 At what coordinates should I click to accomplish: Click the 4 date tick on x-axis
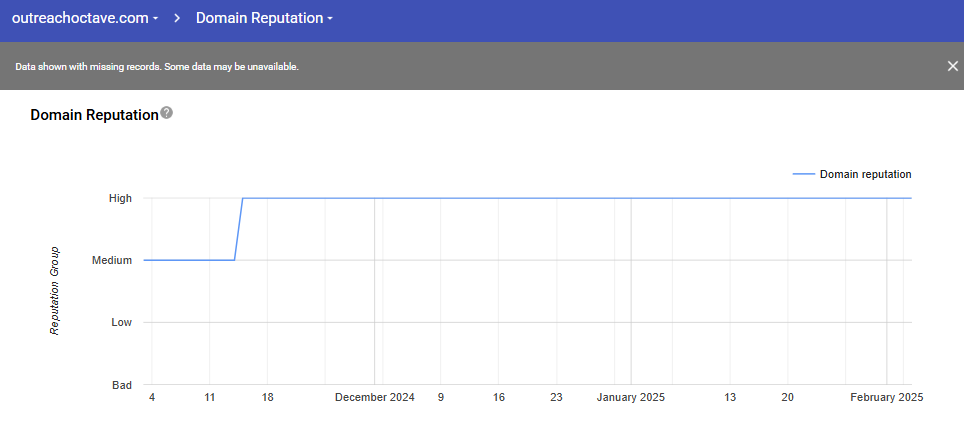[152, 397]
